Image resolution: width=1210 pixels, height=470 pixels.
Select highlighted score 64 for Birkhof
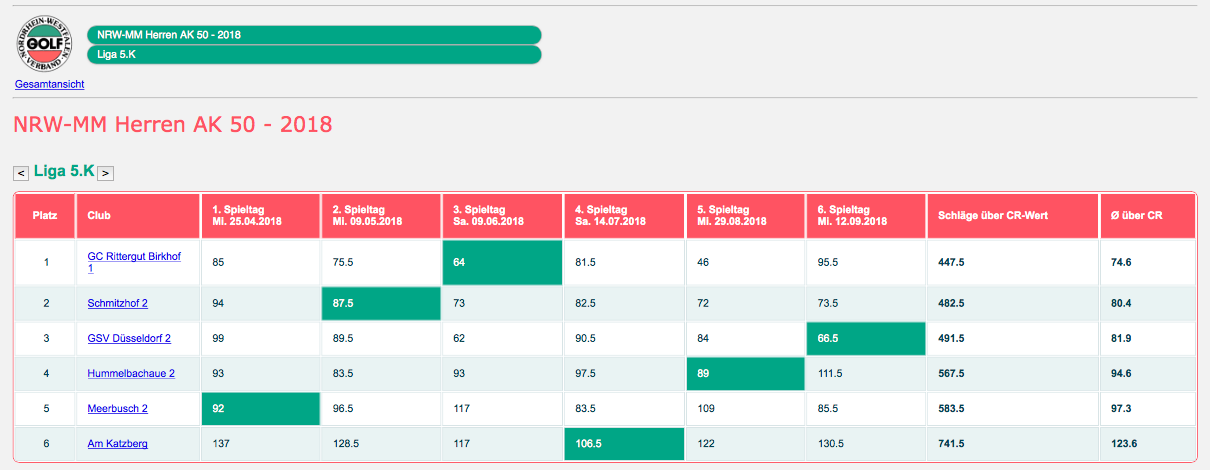pos(502,262)
